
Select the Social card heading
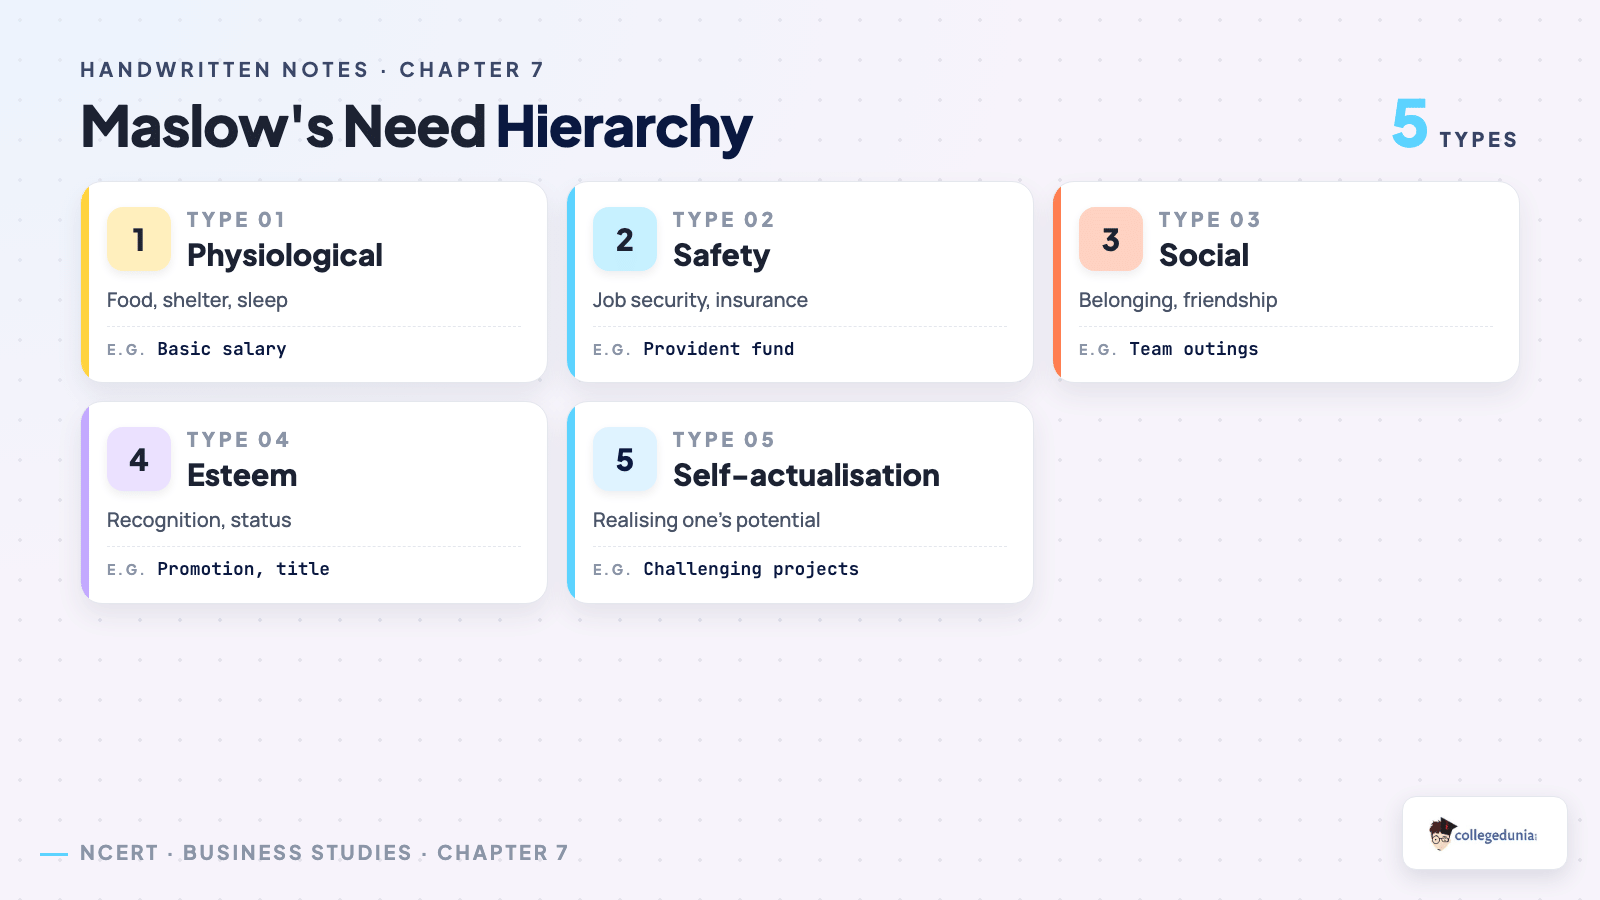1204,256
